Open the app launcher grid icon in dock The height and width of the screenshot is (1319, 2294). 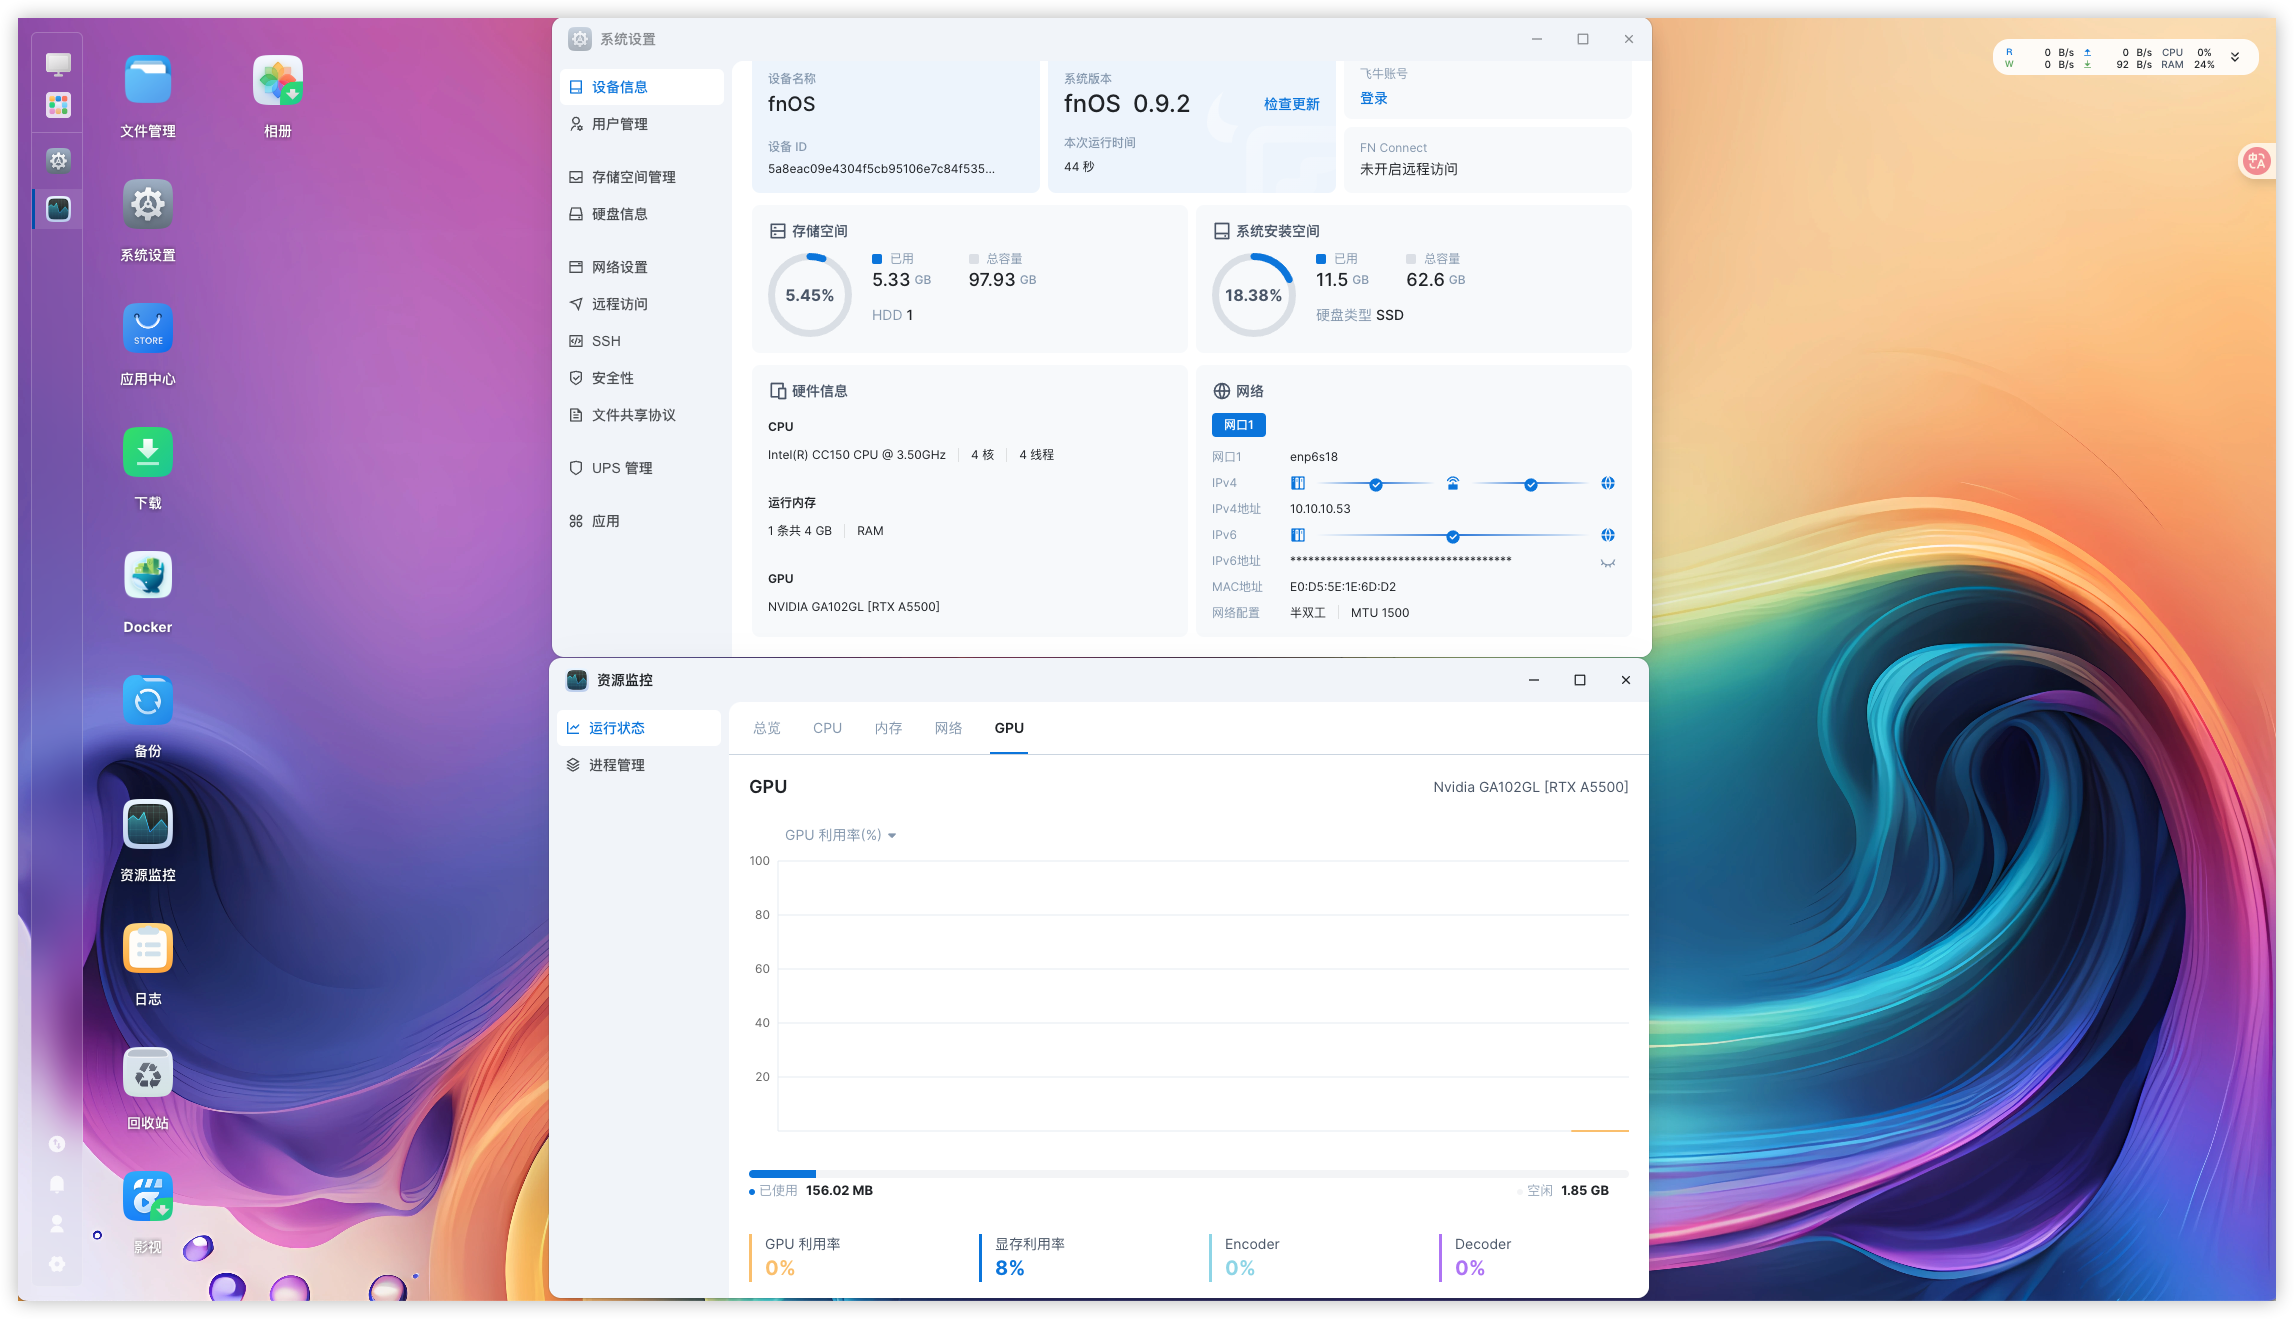pyautogui.click(x=58, y=105)
